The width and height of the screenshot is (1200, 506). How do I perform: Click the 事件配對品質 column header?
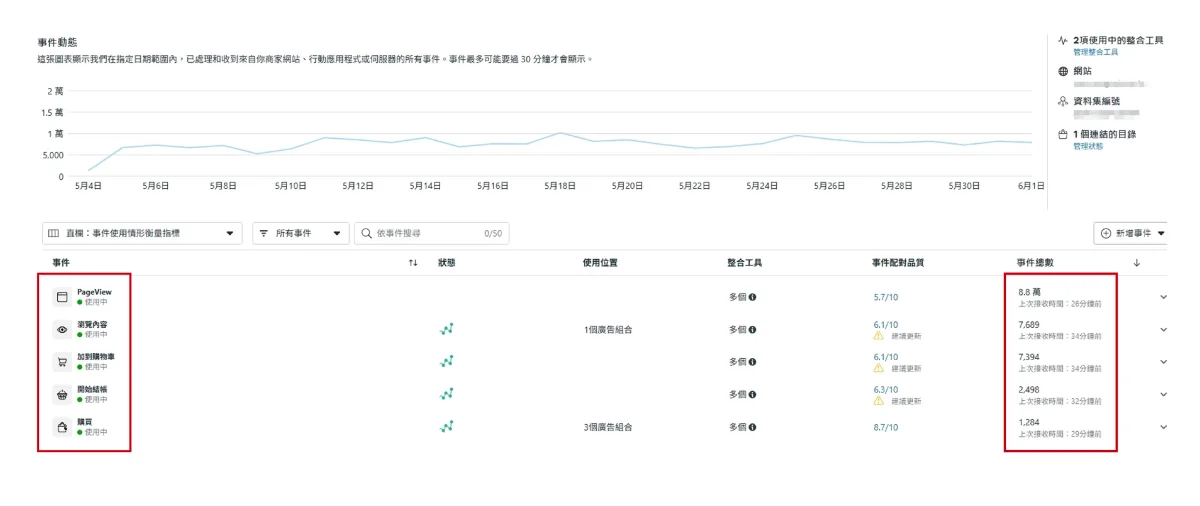899,263
